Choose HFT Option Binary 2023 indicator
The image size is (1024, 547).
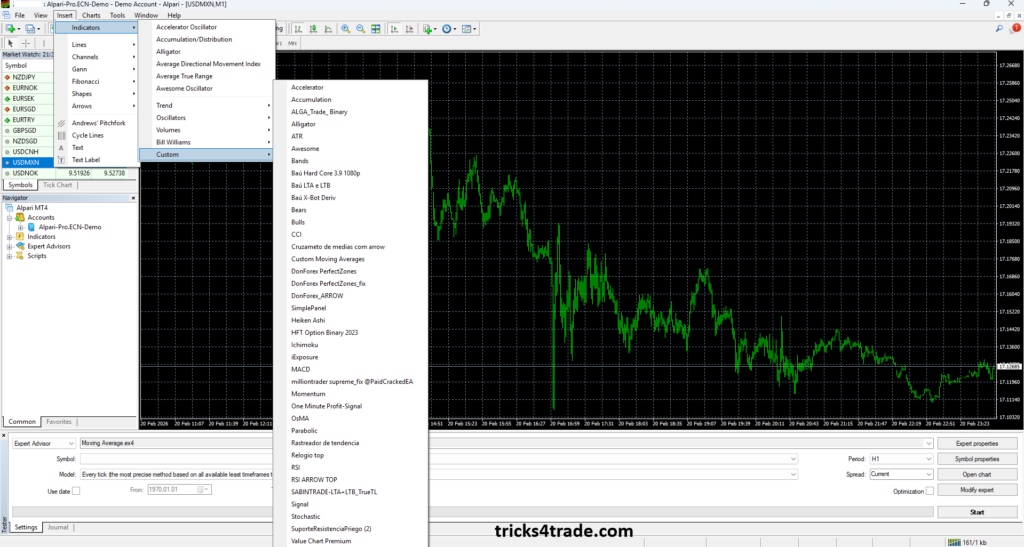(325, 333)
